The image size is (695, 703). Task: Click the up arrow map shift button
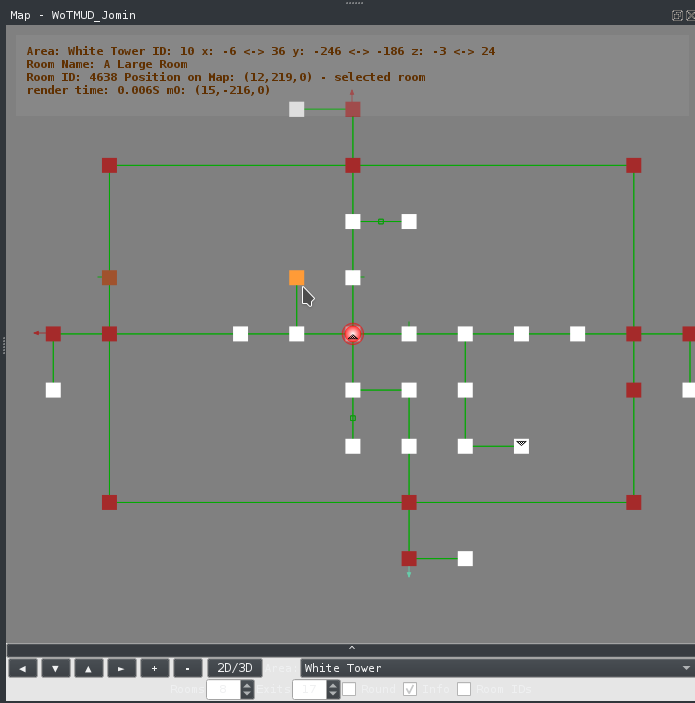click(x=89, y=668)
